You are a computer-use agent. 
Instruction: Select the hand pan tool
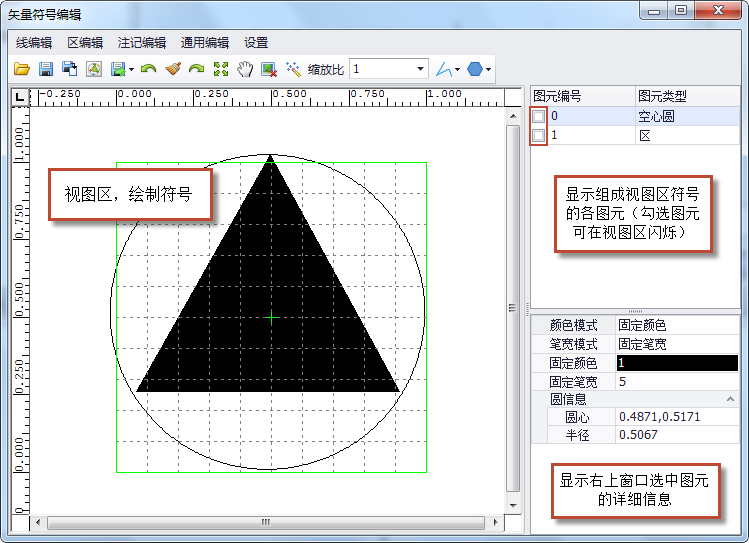click(x=244, y=69)
